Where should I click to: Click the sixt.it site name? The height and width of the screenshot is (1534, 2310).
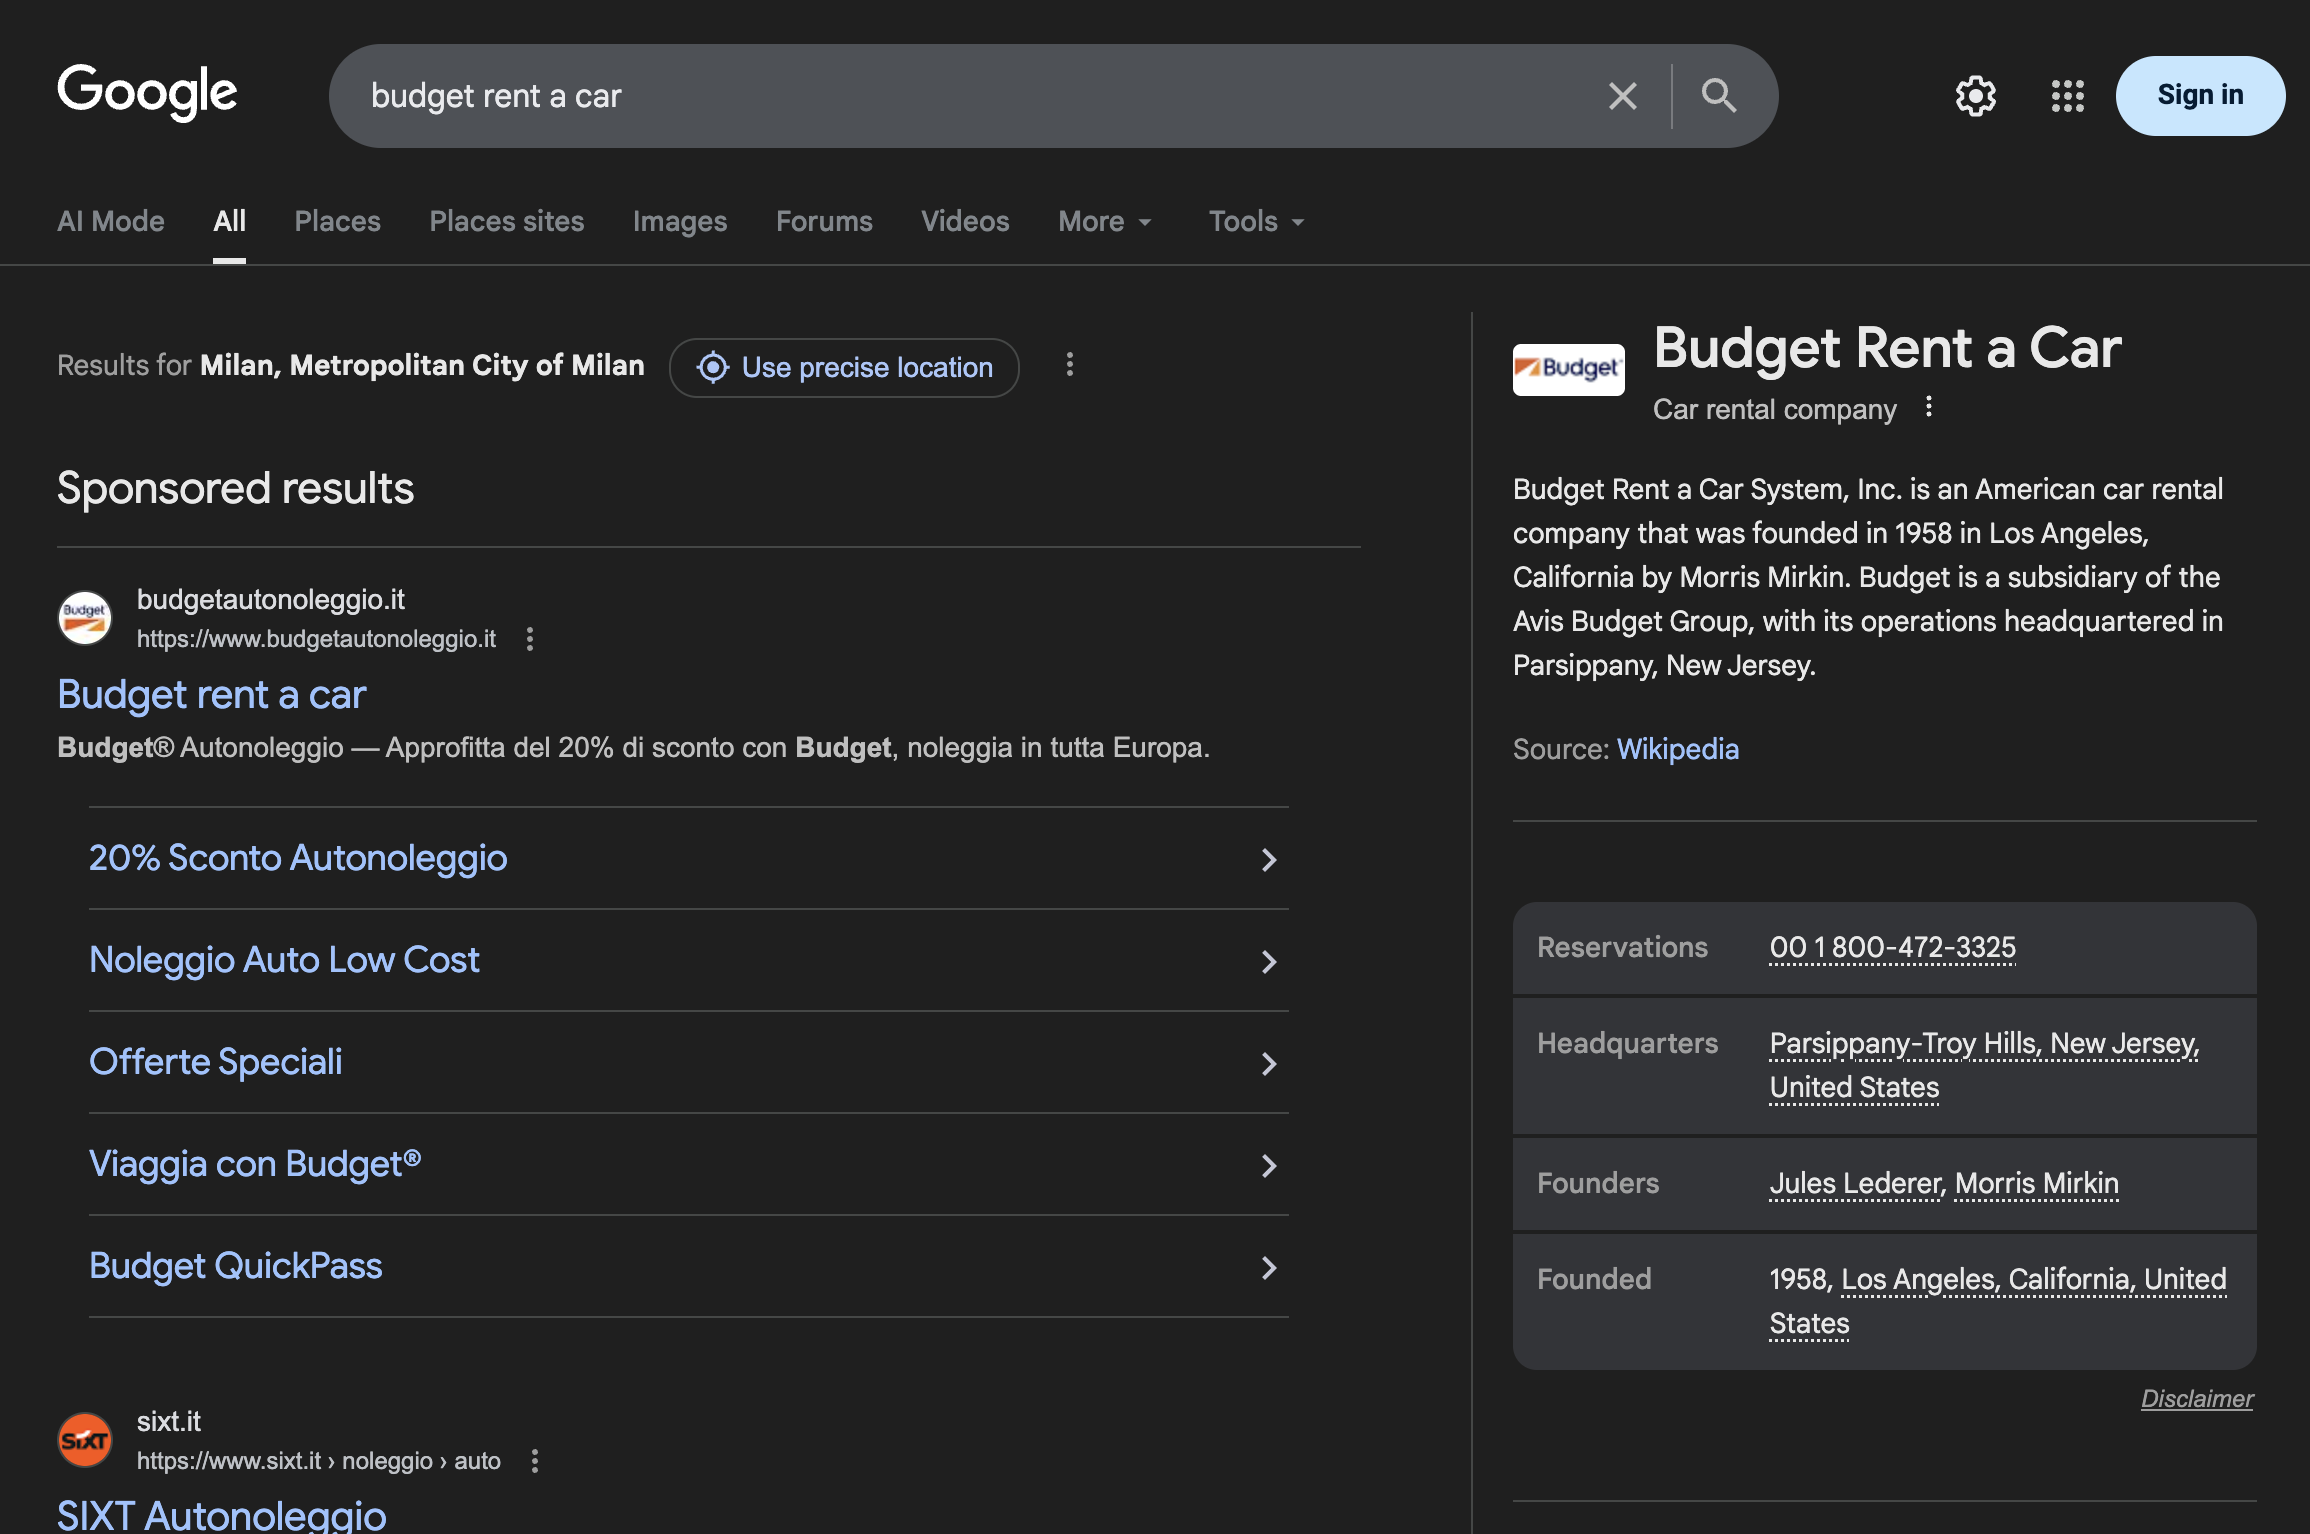pos(169,1421)
